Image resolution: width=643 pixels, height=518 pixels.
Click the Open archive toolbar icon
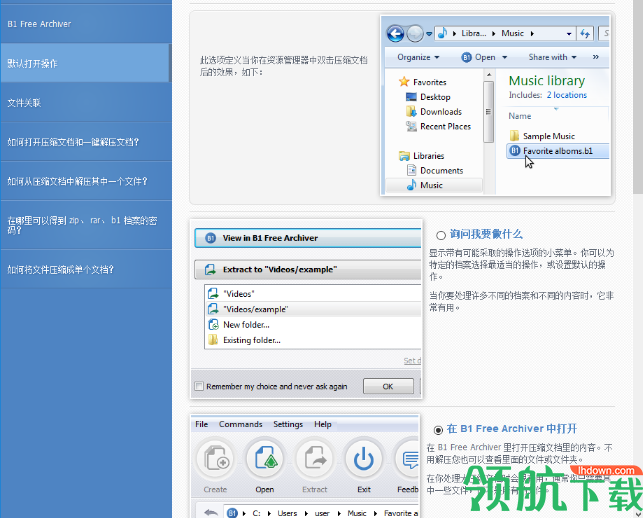tap(265, 459)
